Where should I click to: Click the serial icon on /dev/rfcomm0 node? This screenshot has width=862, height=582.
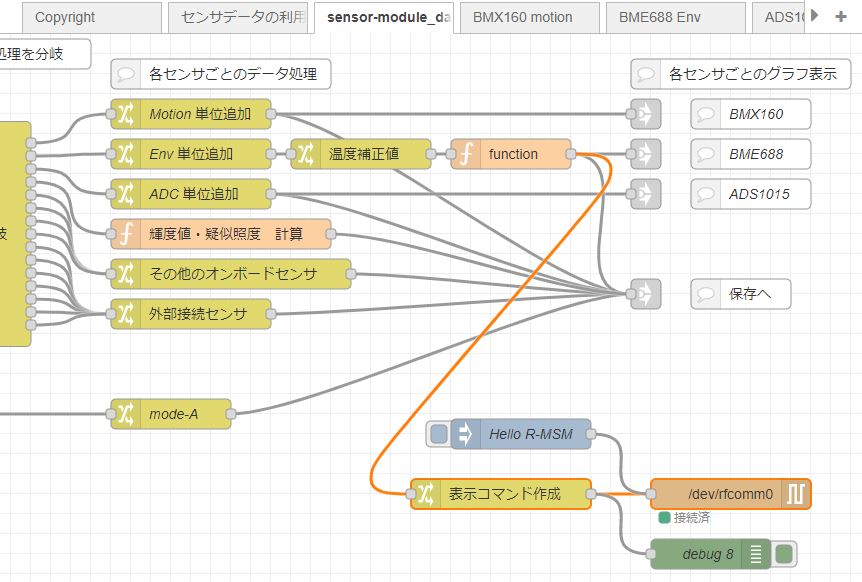pos(796,494)
